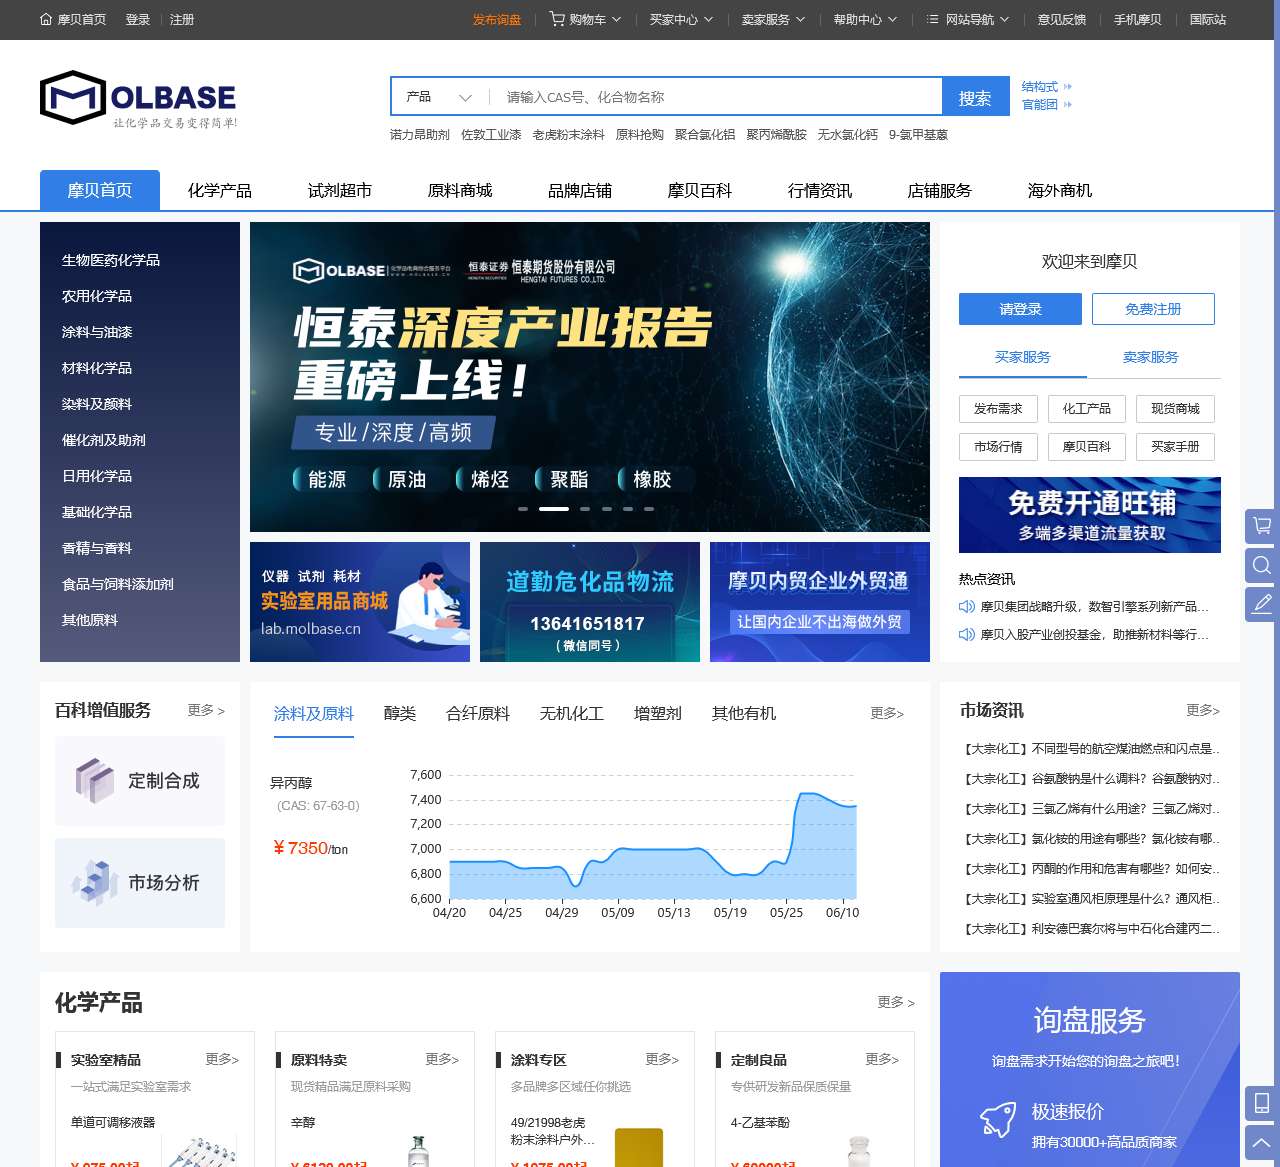1280x1167 pixels.
Task: Open 更多 in 实验室精品 product card
Action: coord(222,1059)
